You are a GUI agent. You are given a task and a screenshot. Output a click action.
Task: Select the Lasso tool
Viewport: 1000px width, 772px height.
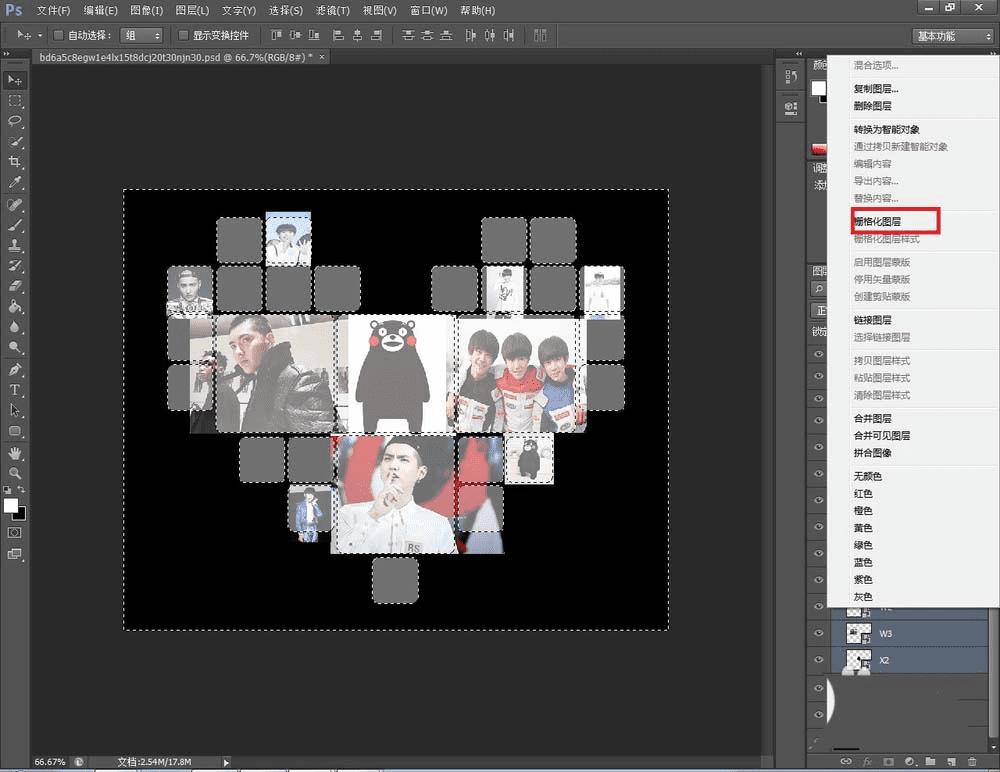pos(15,121)
